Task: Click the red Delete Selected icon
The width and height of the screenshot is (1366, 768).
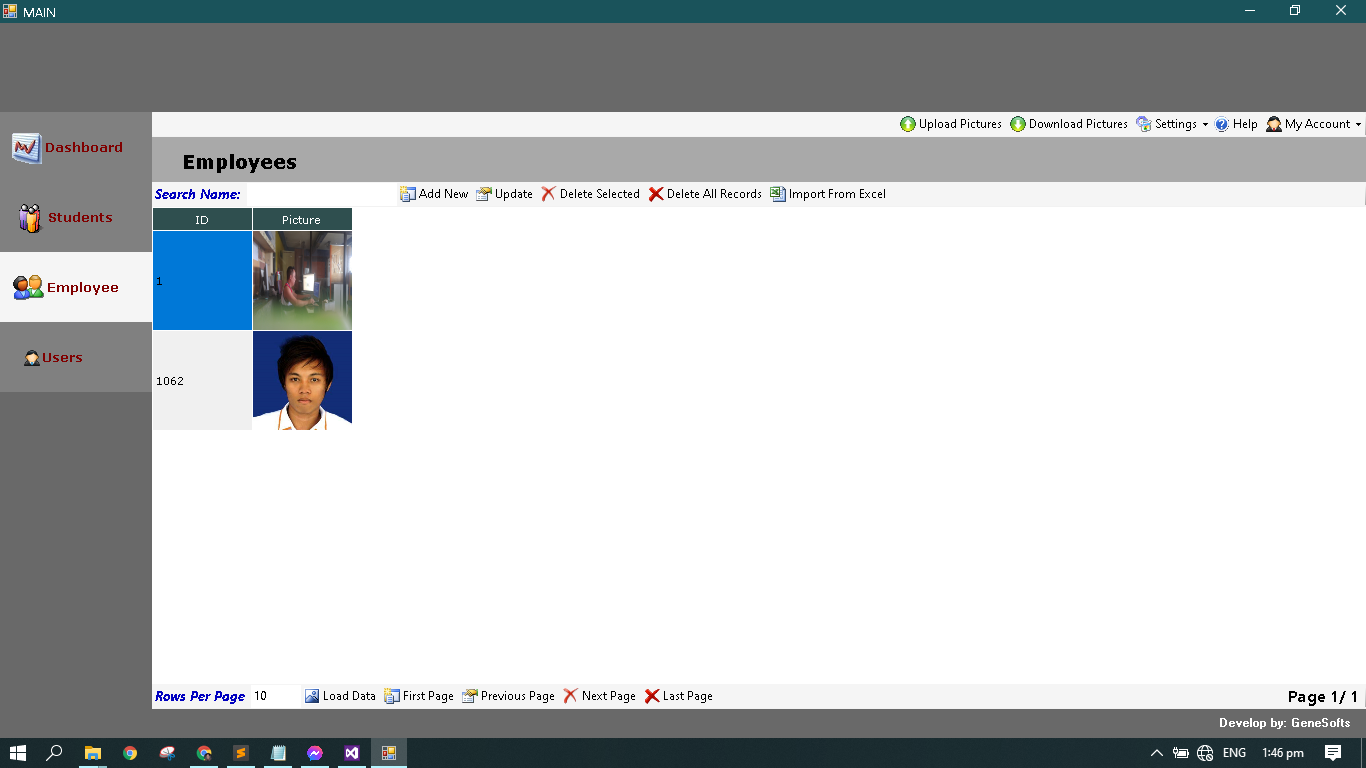Action: [549, 194]
